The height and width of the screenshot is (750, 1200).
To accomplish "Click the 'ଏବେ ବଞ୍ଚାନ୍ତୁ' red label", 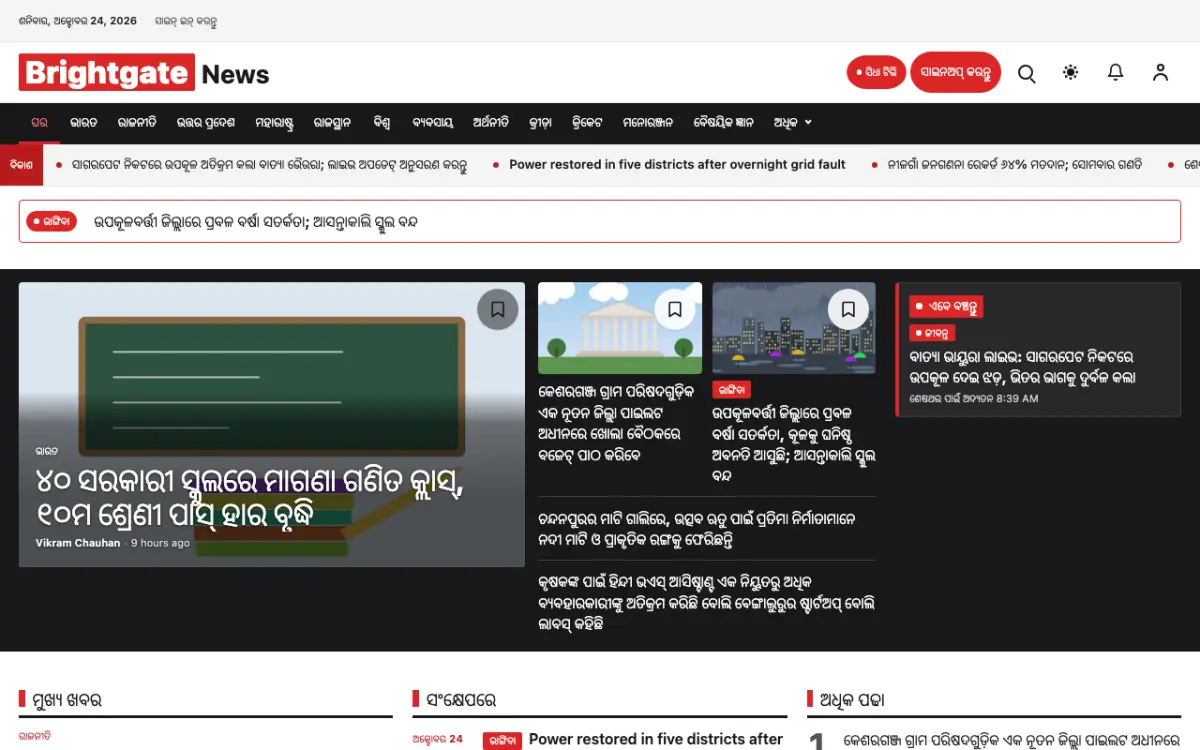I will [x=946, y=306].
